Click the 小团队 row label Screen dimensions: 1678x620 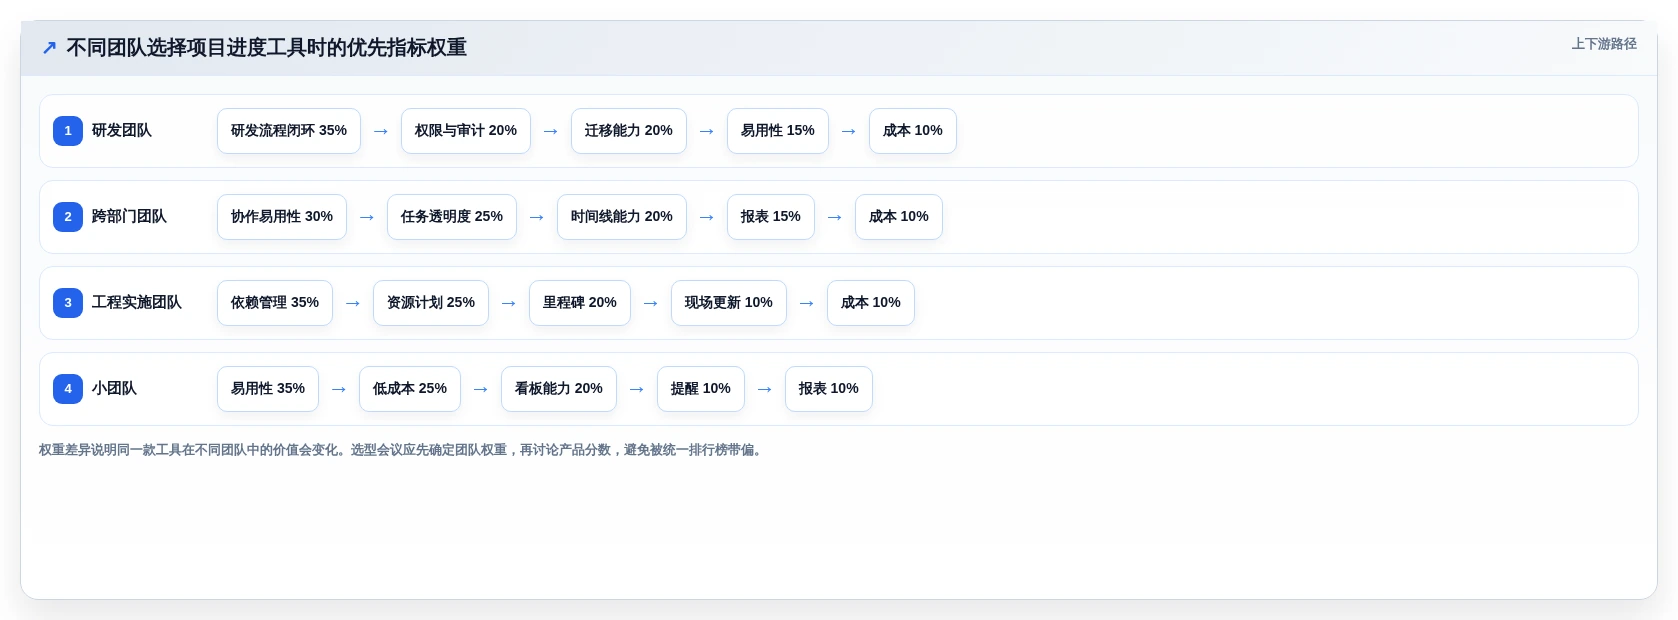[114, 389]
